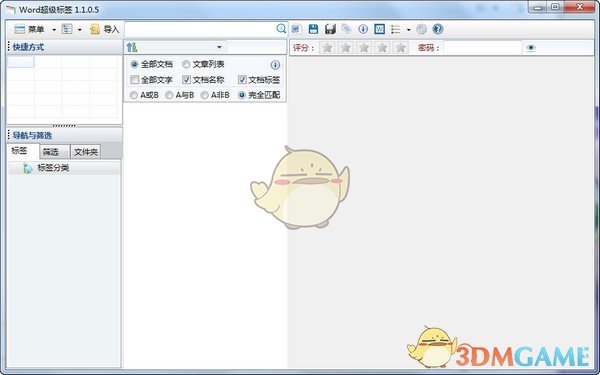Viewport: 600px width, 375px height.
Task: Click the Word document icon
Action: coord(380,29)
